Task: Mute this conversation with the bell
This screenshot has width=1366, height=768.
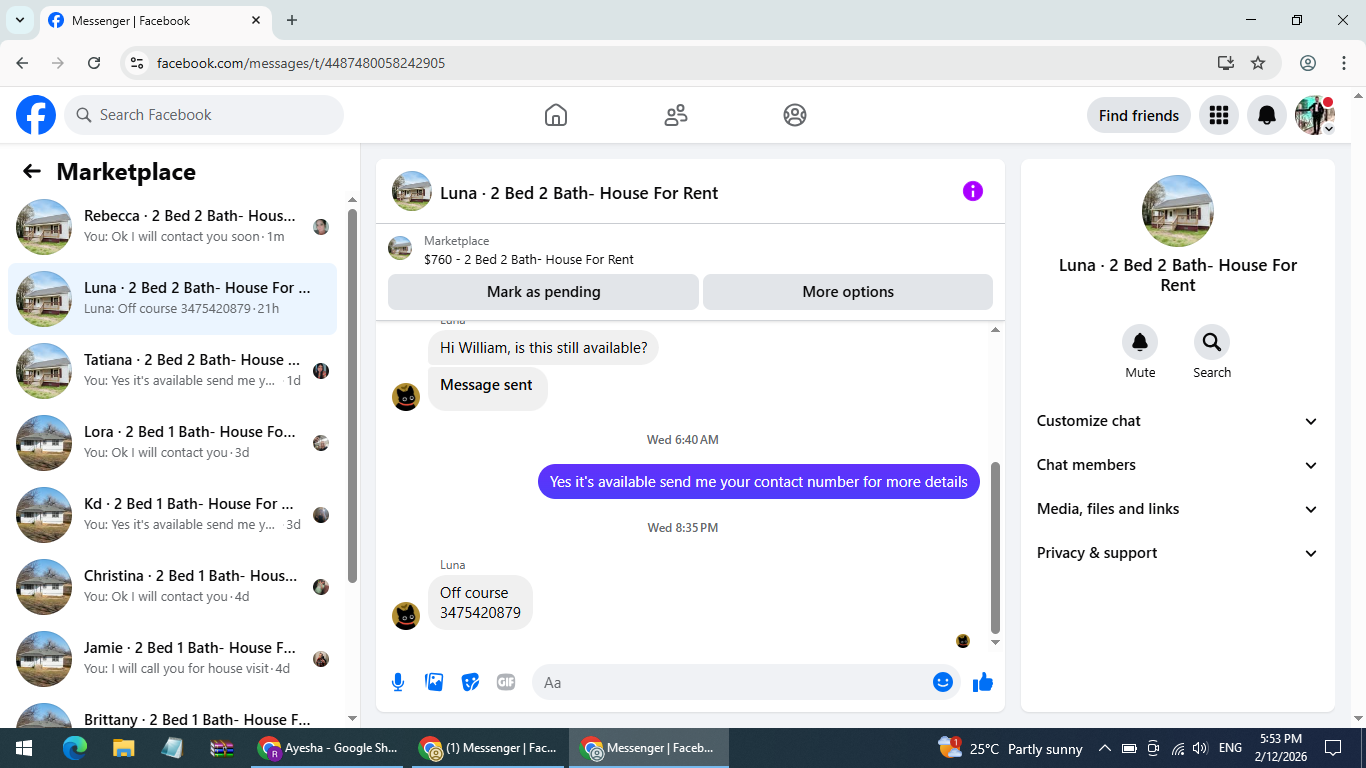Action: coord(1140,343)
